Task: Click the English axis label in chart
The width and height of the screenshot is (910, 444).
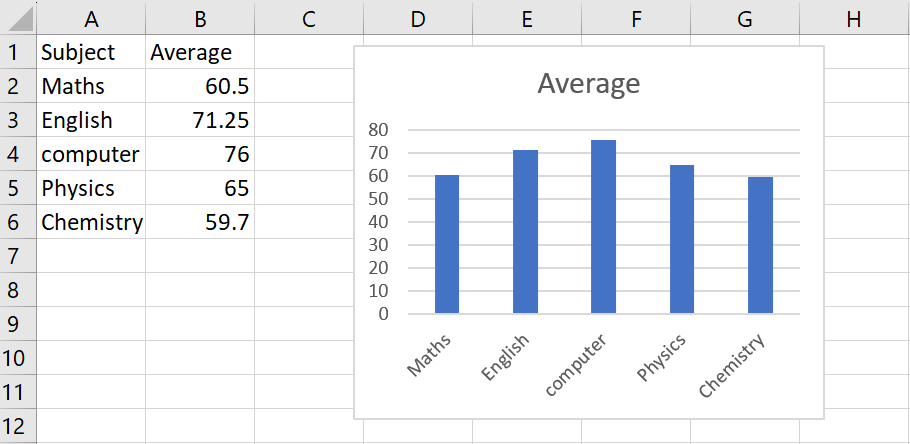Action: [505, 358]
